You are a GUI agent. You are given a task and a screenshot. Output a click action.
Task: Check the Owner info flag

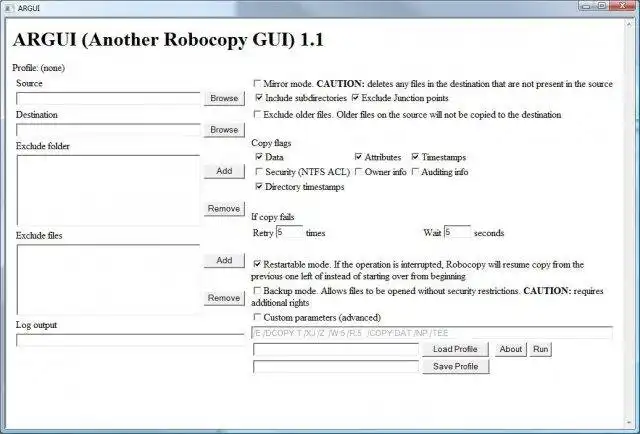(358, 171)
